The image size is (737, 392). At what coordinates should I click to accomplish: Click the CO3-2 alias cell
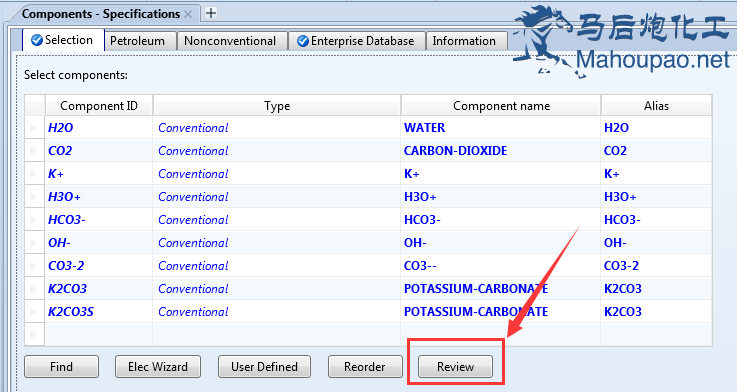tap(656, 266)
